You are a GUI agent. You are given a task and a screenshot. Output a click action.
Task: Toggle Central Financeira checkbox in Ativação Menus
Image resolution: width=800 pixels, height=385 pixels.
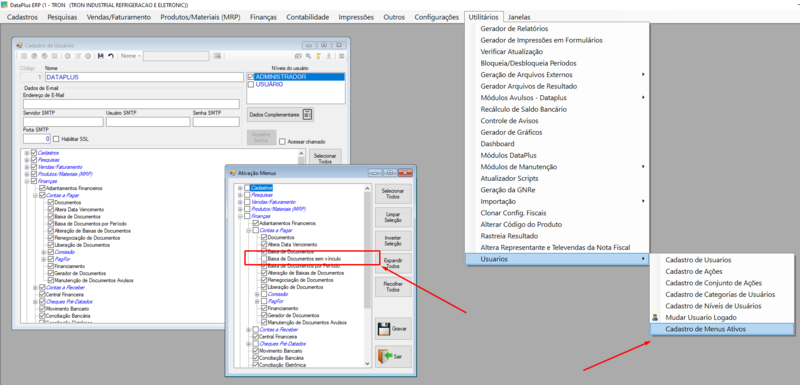click(x=256, y=337)
